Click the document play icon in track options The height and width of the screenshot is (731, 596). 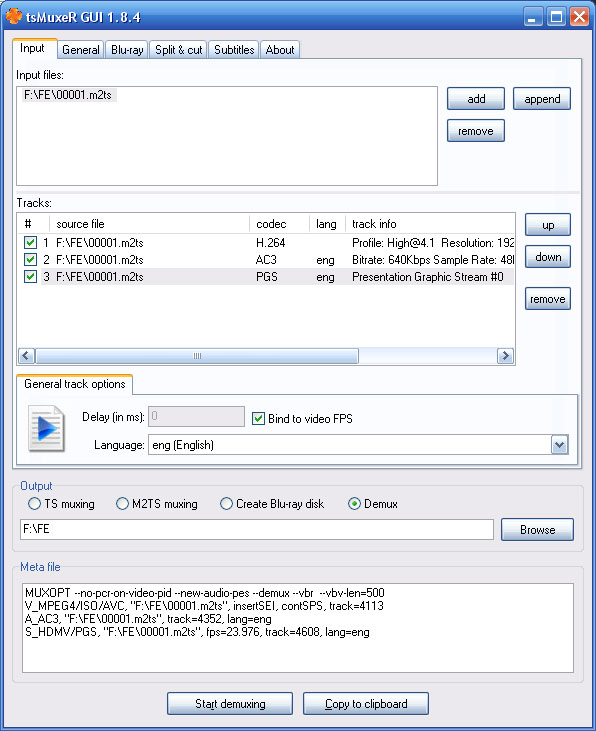(x=46, y=428)
